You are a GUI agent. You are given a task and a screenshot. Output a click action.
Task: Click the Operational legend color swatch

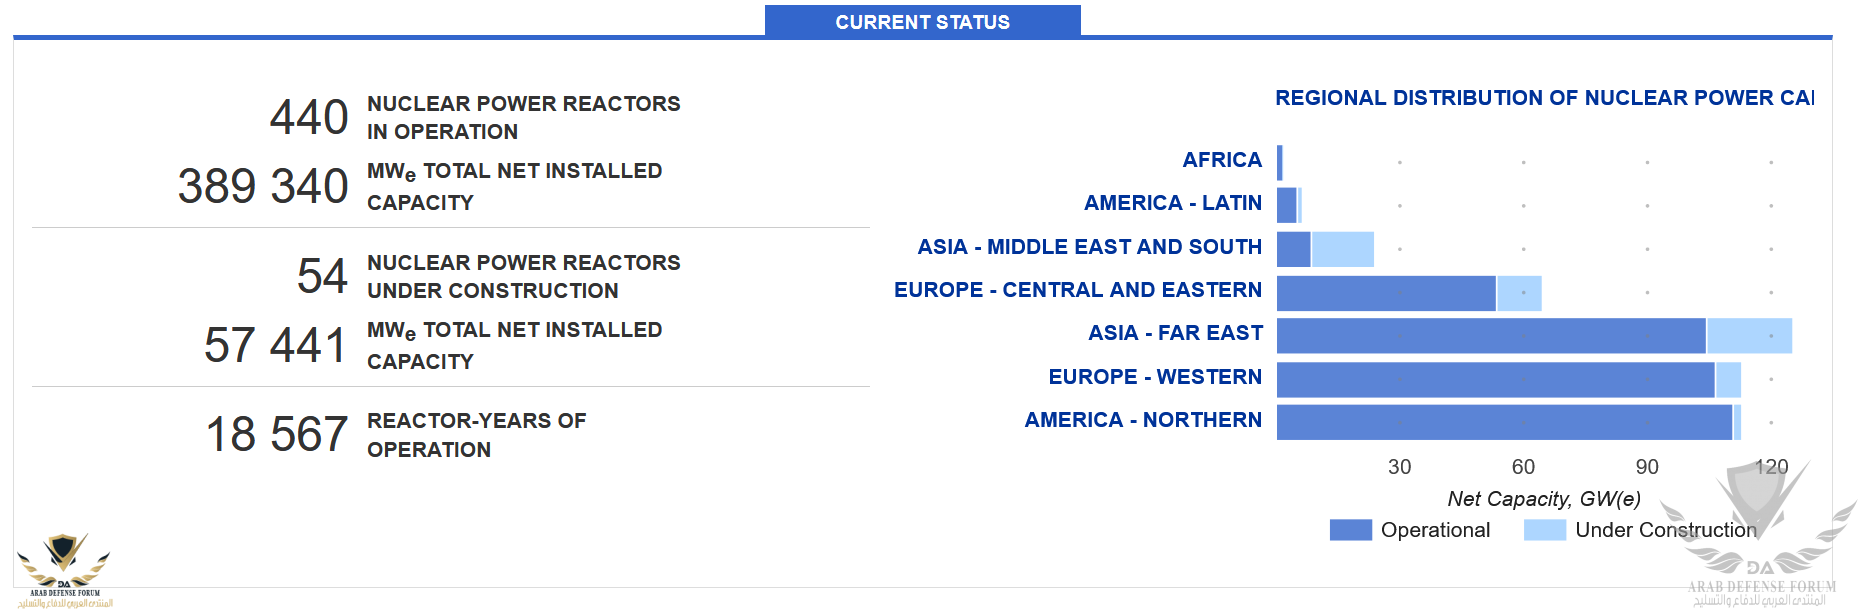click(1350, 530)
